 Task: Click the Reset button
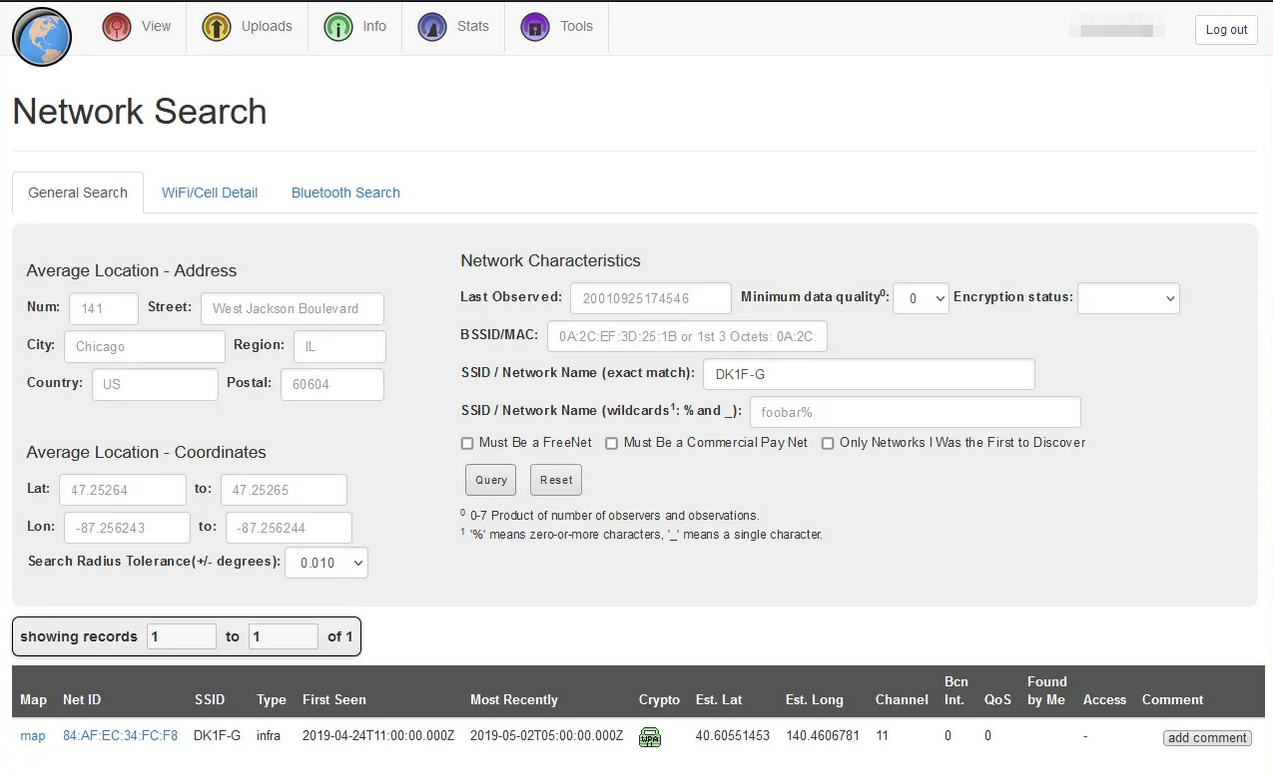556,480
